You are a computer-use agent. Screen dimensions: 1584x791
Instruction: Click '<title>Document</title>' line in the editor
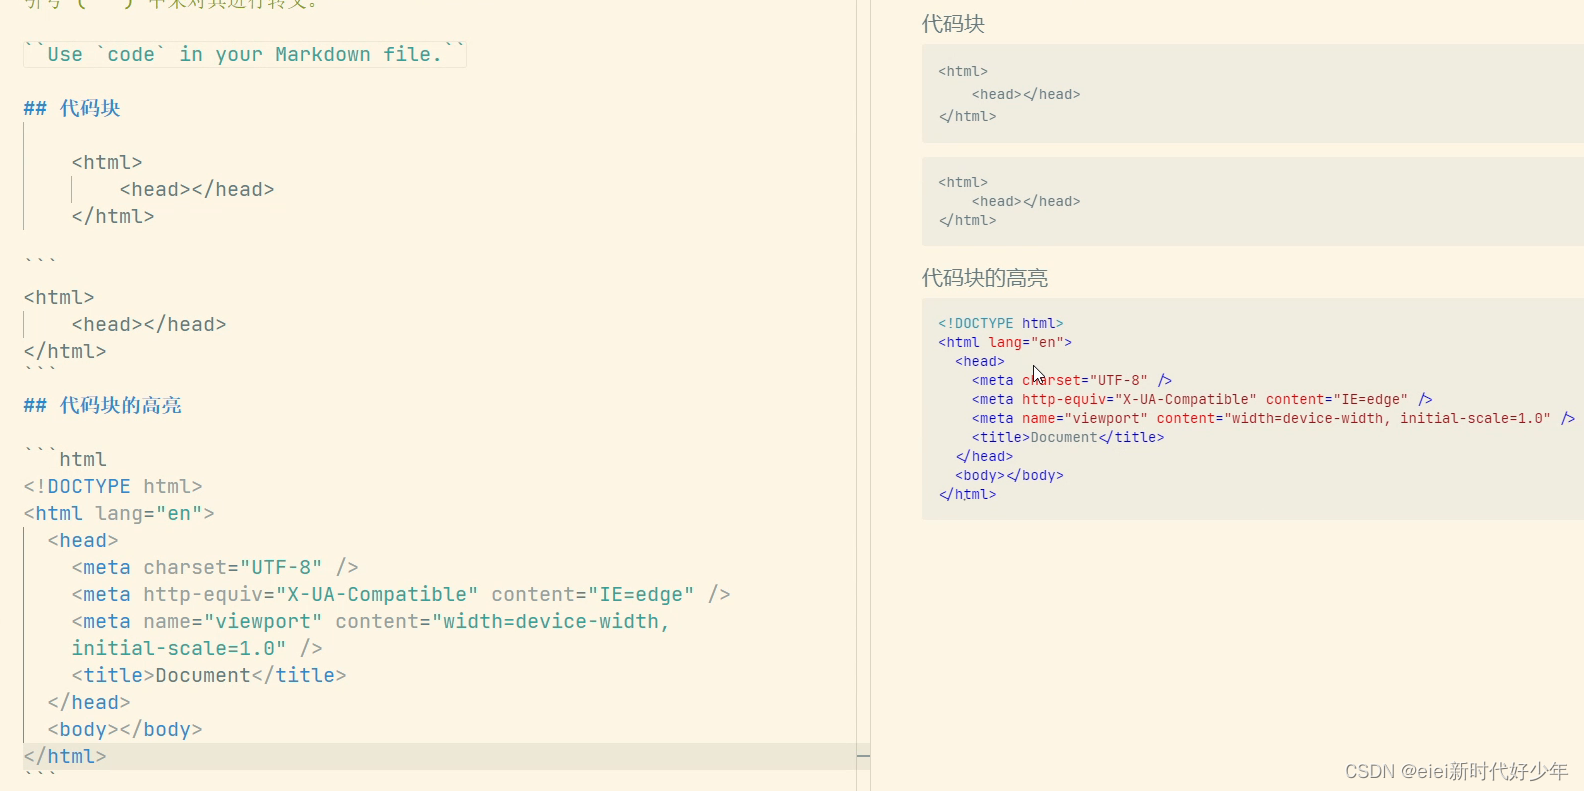tap(209, 675)
